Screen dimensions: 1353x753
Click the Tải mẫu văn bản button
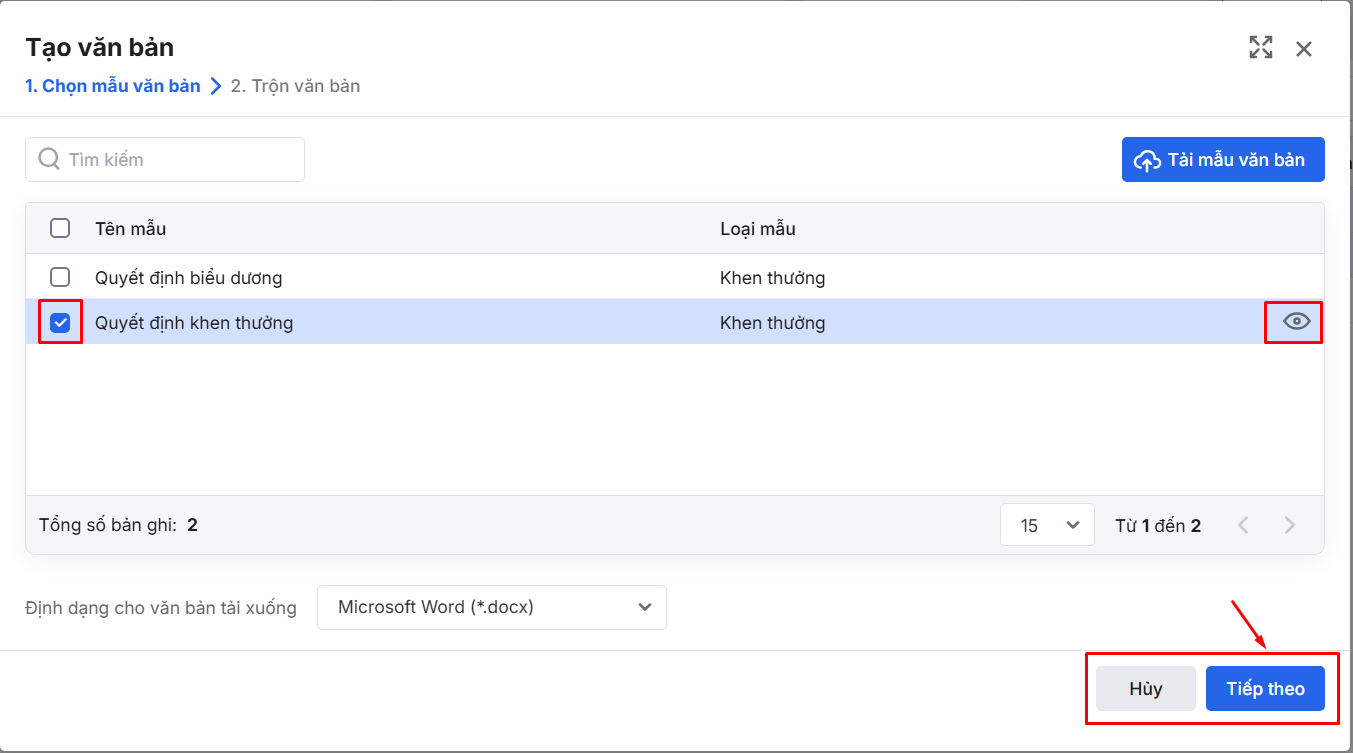point(1223,160)
